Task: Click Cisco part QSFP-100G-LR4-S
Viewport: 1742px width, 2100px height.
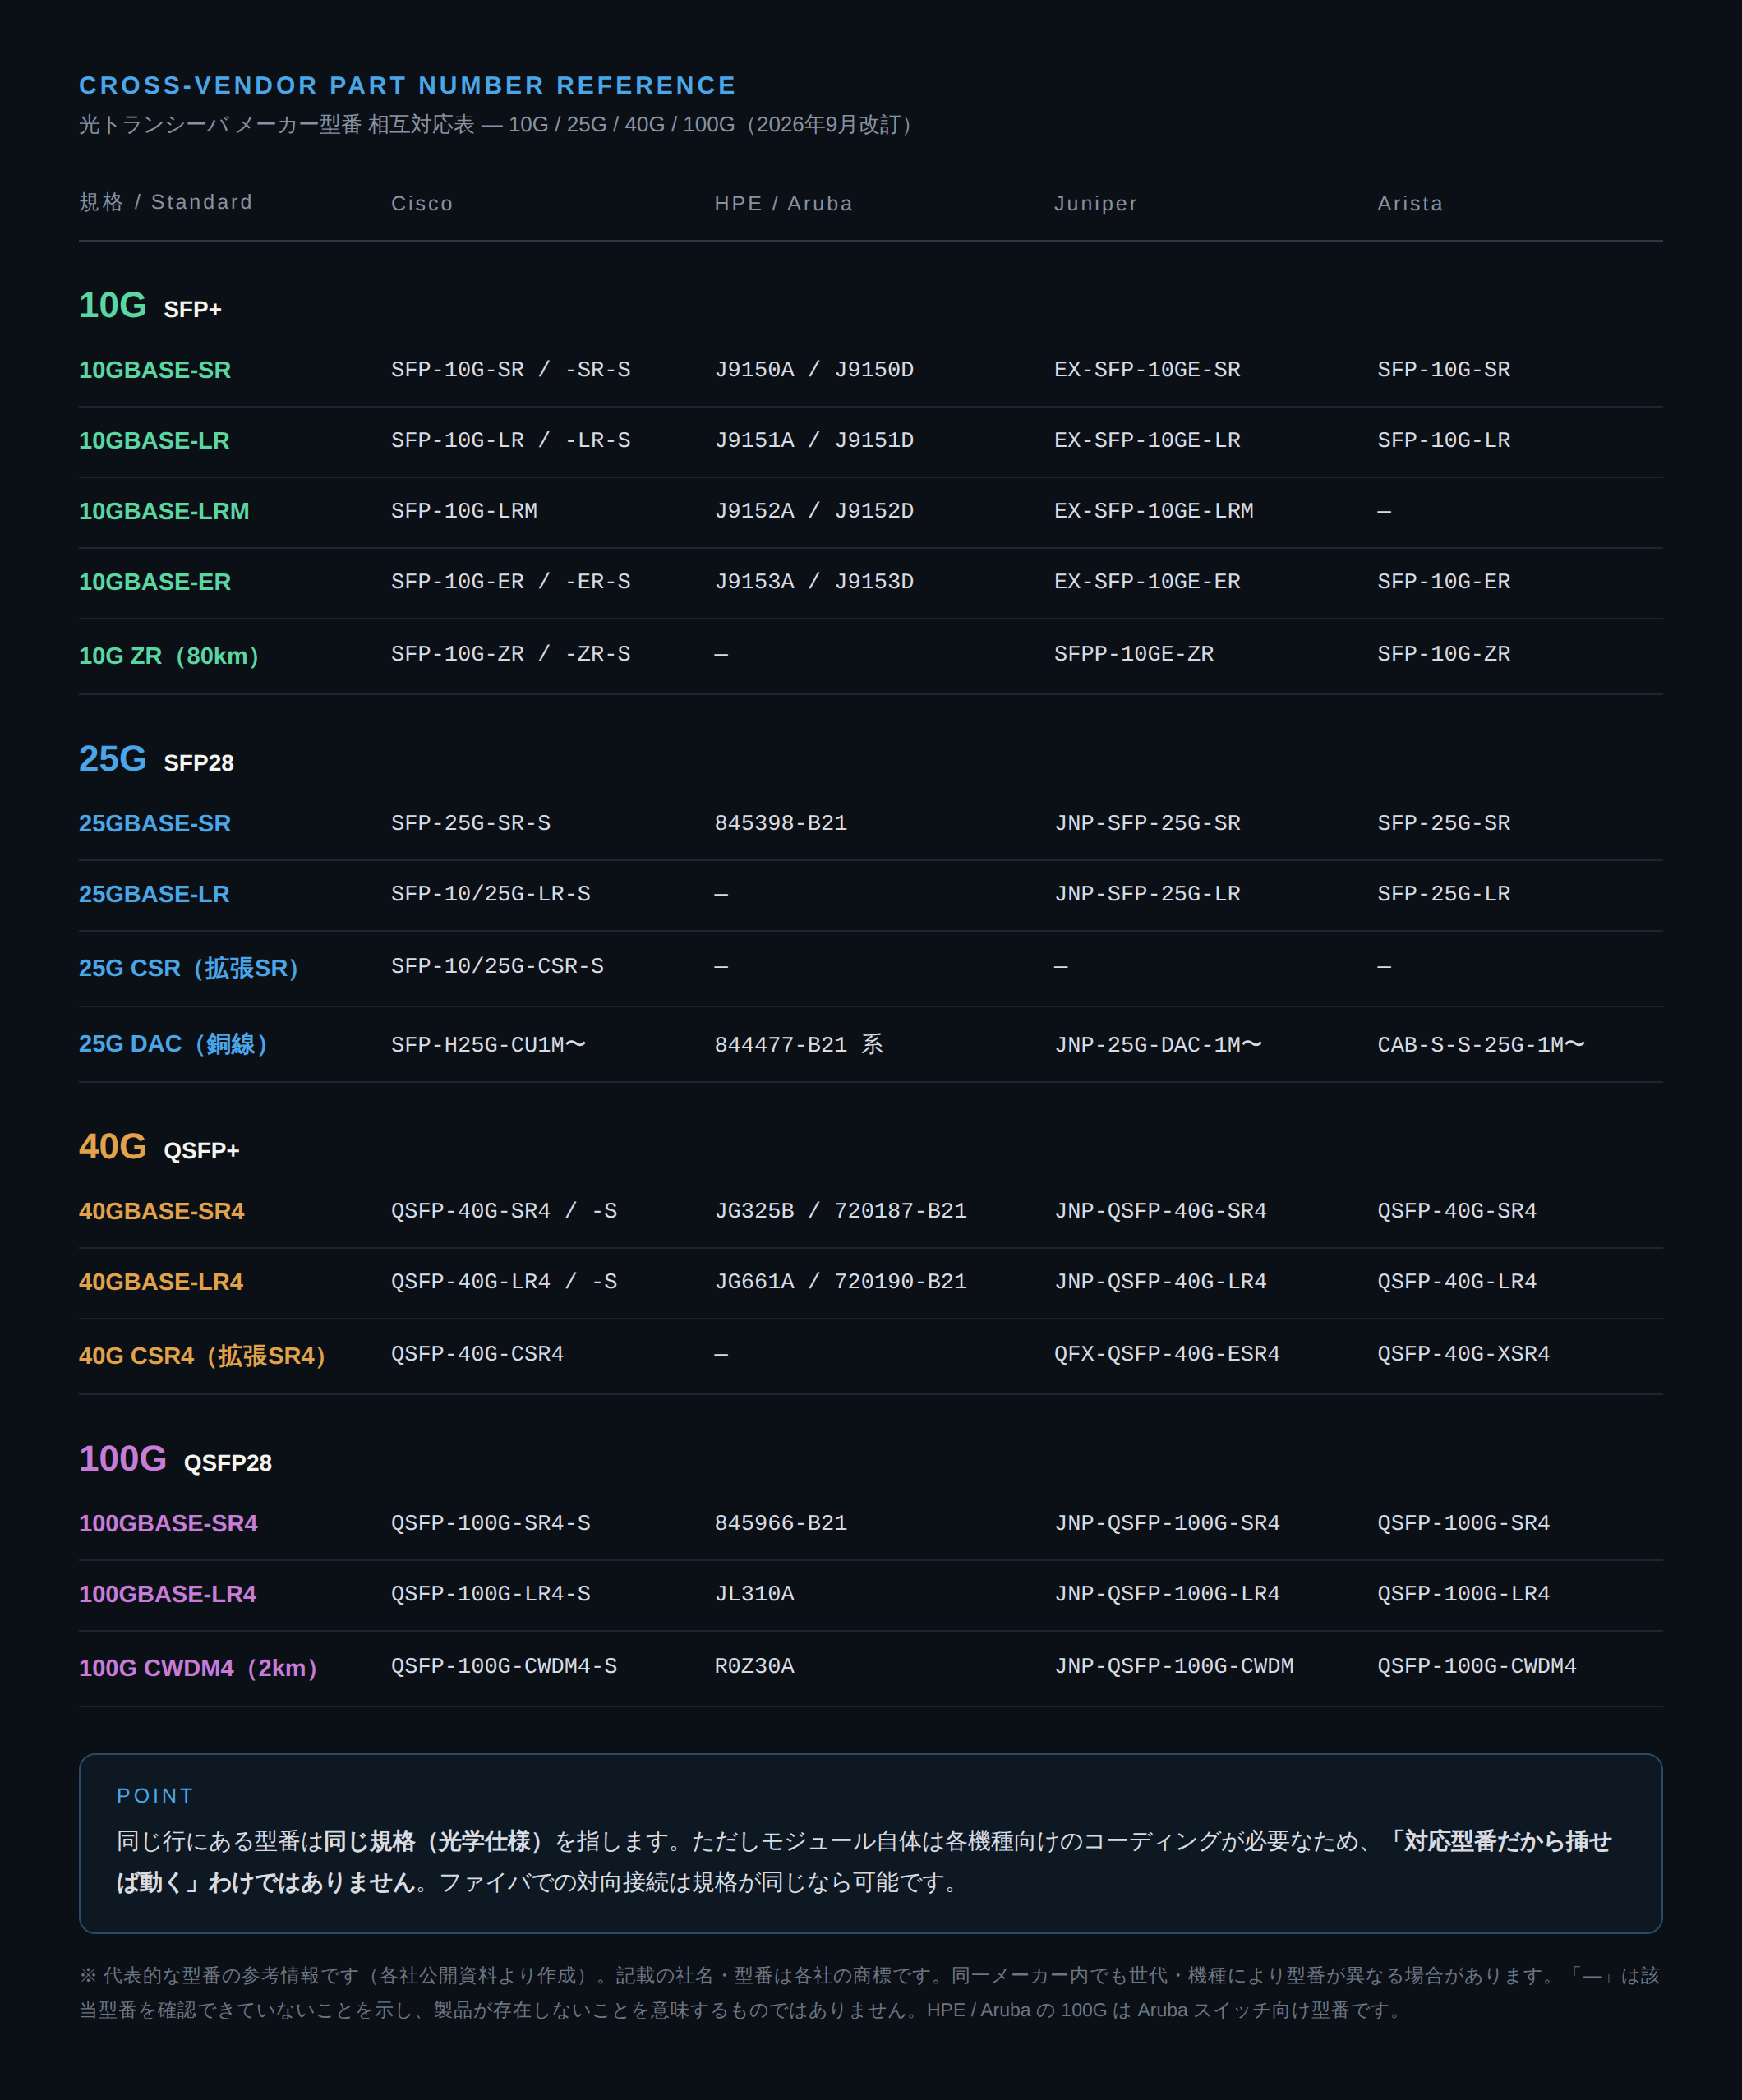Action: tap(490, 1594)
